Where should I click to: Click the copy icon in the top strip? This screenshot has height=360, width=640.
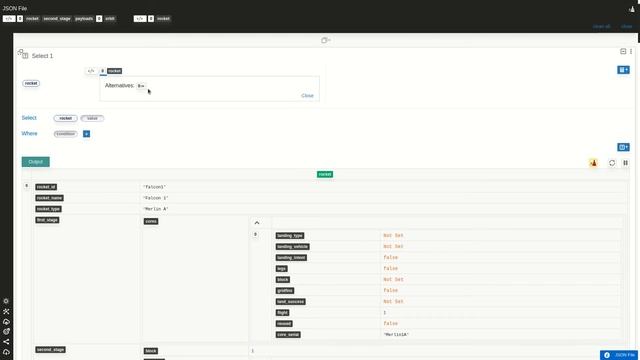coord(325,40)
